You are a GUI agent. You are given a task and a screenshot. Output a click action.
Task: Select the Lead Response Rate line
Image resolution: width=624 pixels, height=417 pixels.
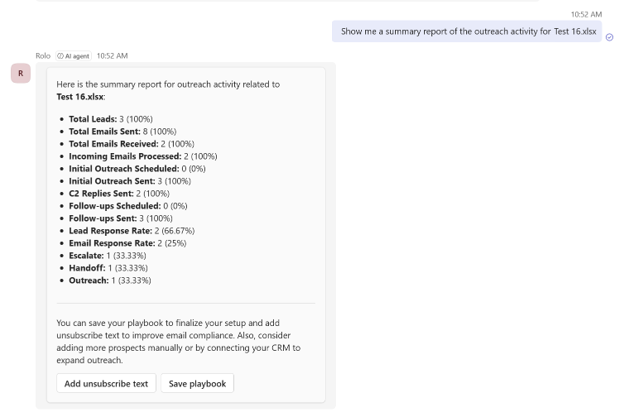pyautogui.click(x=132, y=230)
